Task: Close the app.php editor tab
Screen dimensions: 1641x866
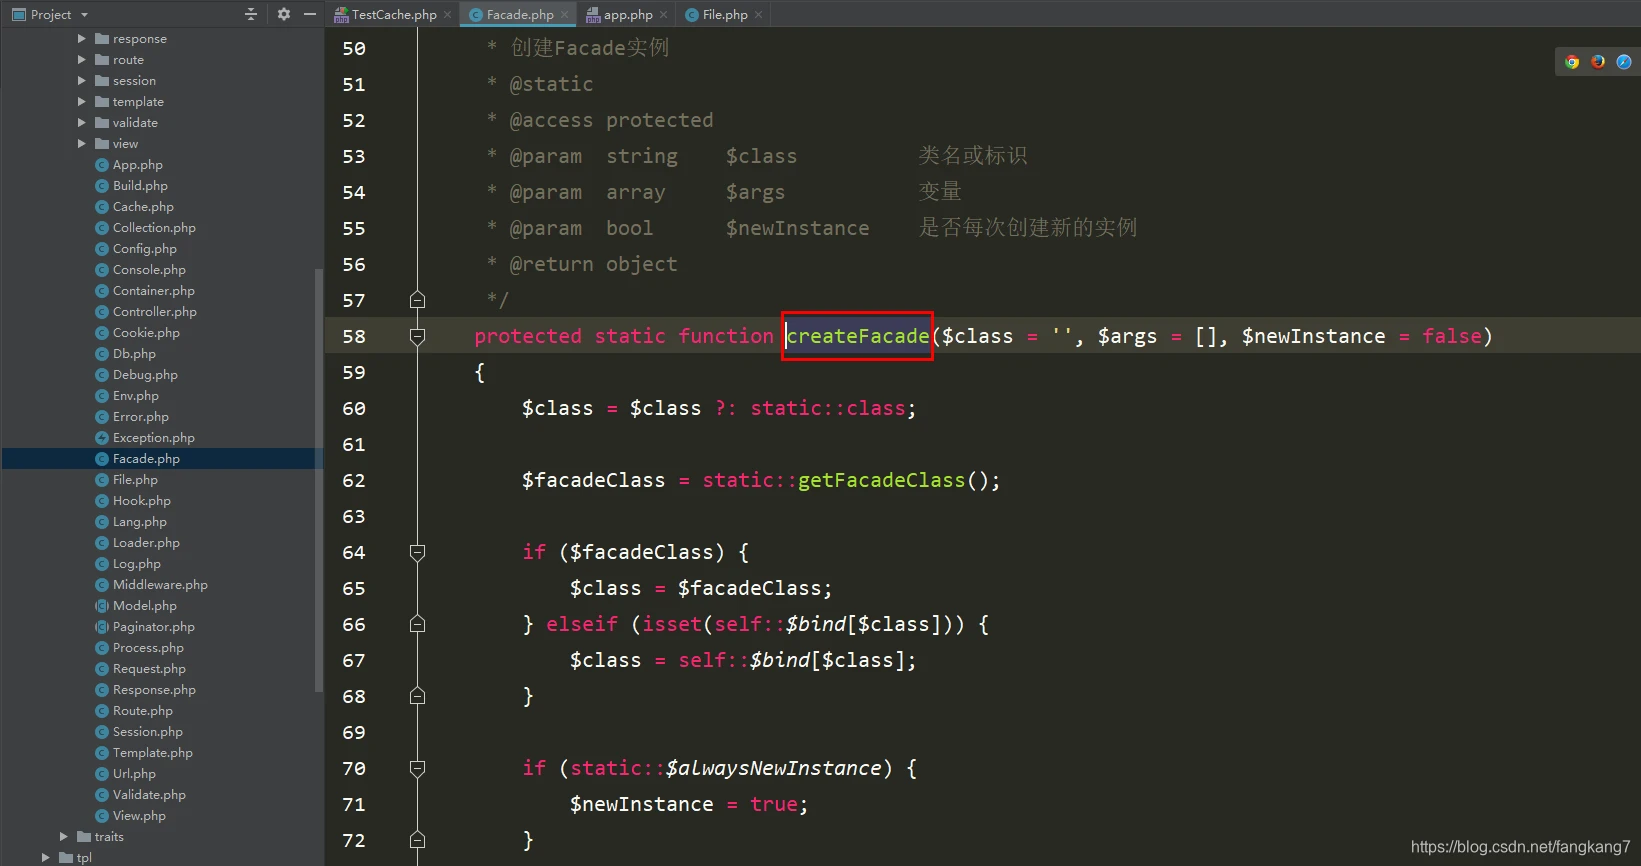Action: 663,15
